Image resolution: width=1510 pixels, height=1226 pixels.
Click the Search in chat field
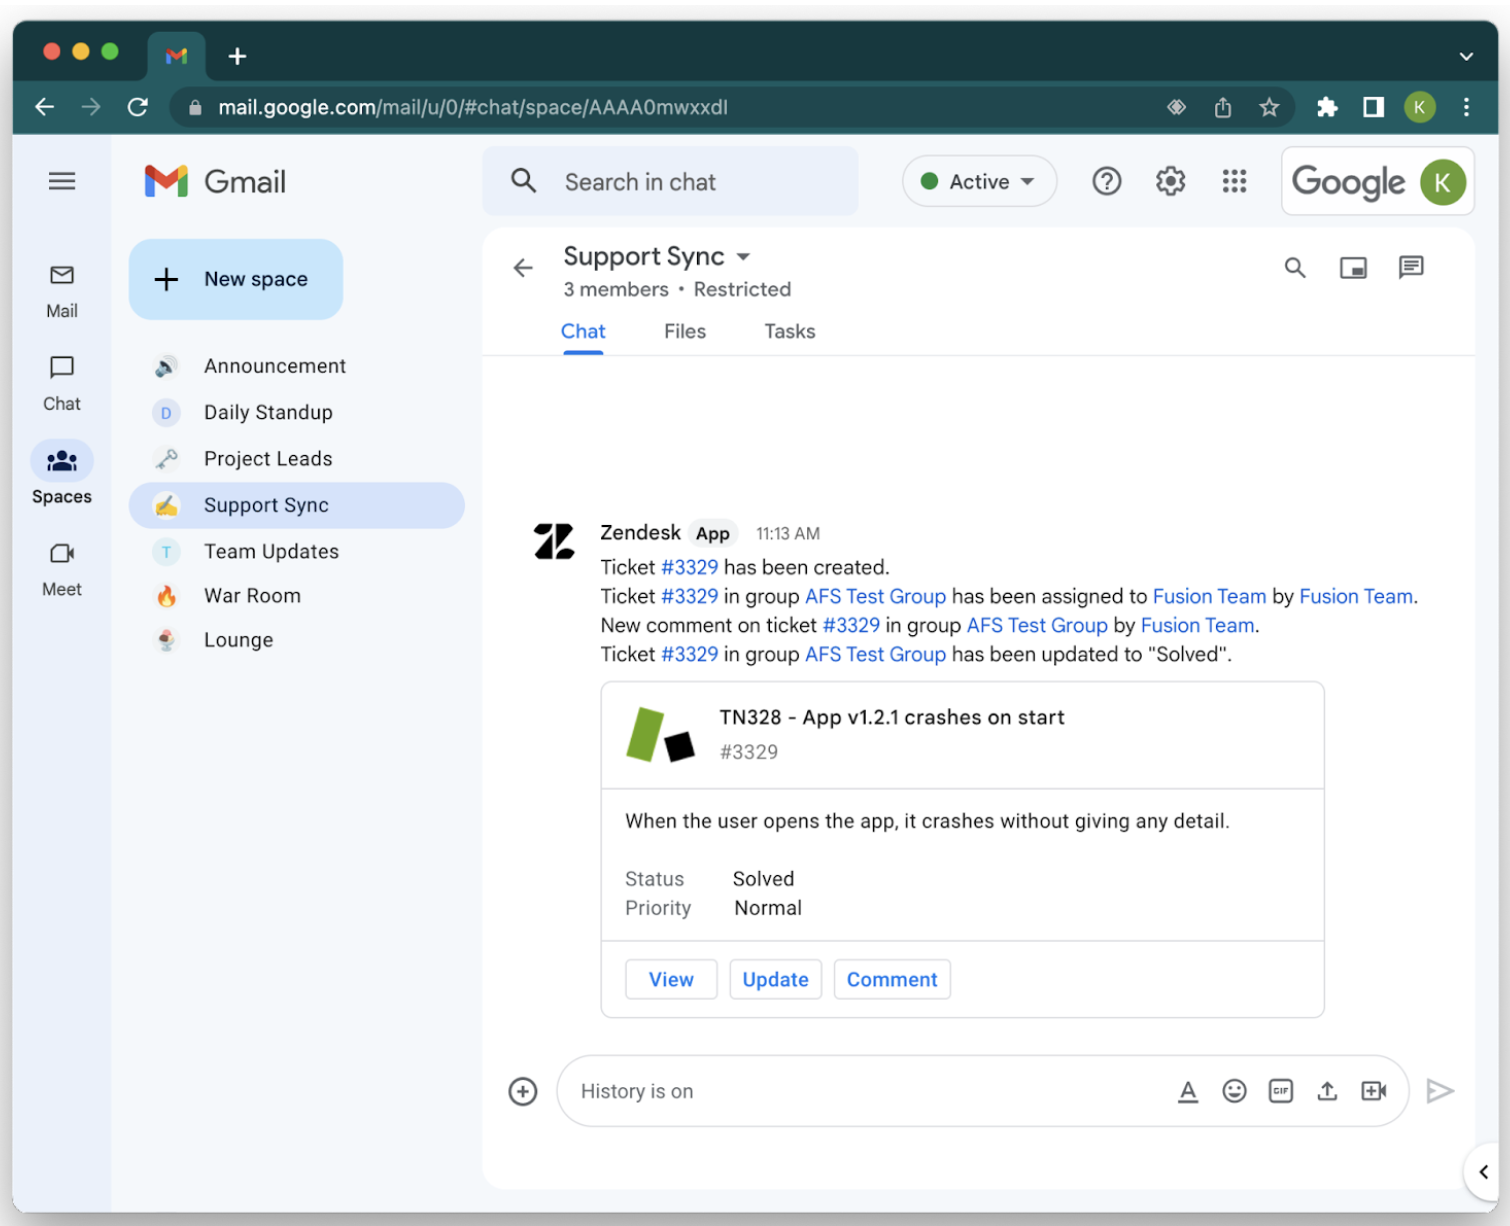pos(670,181)
